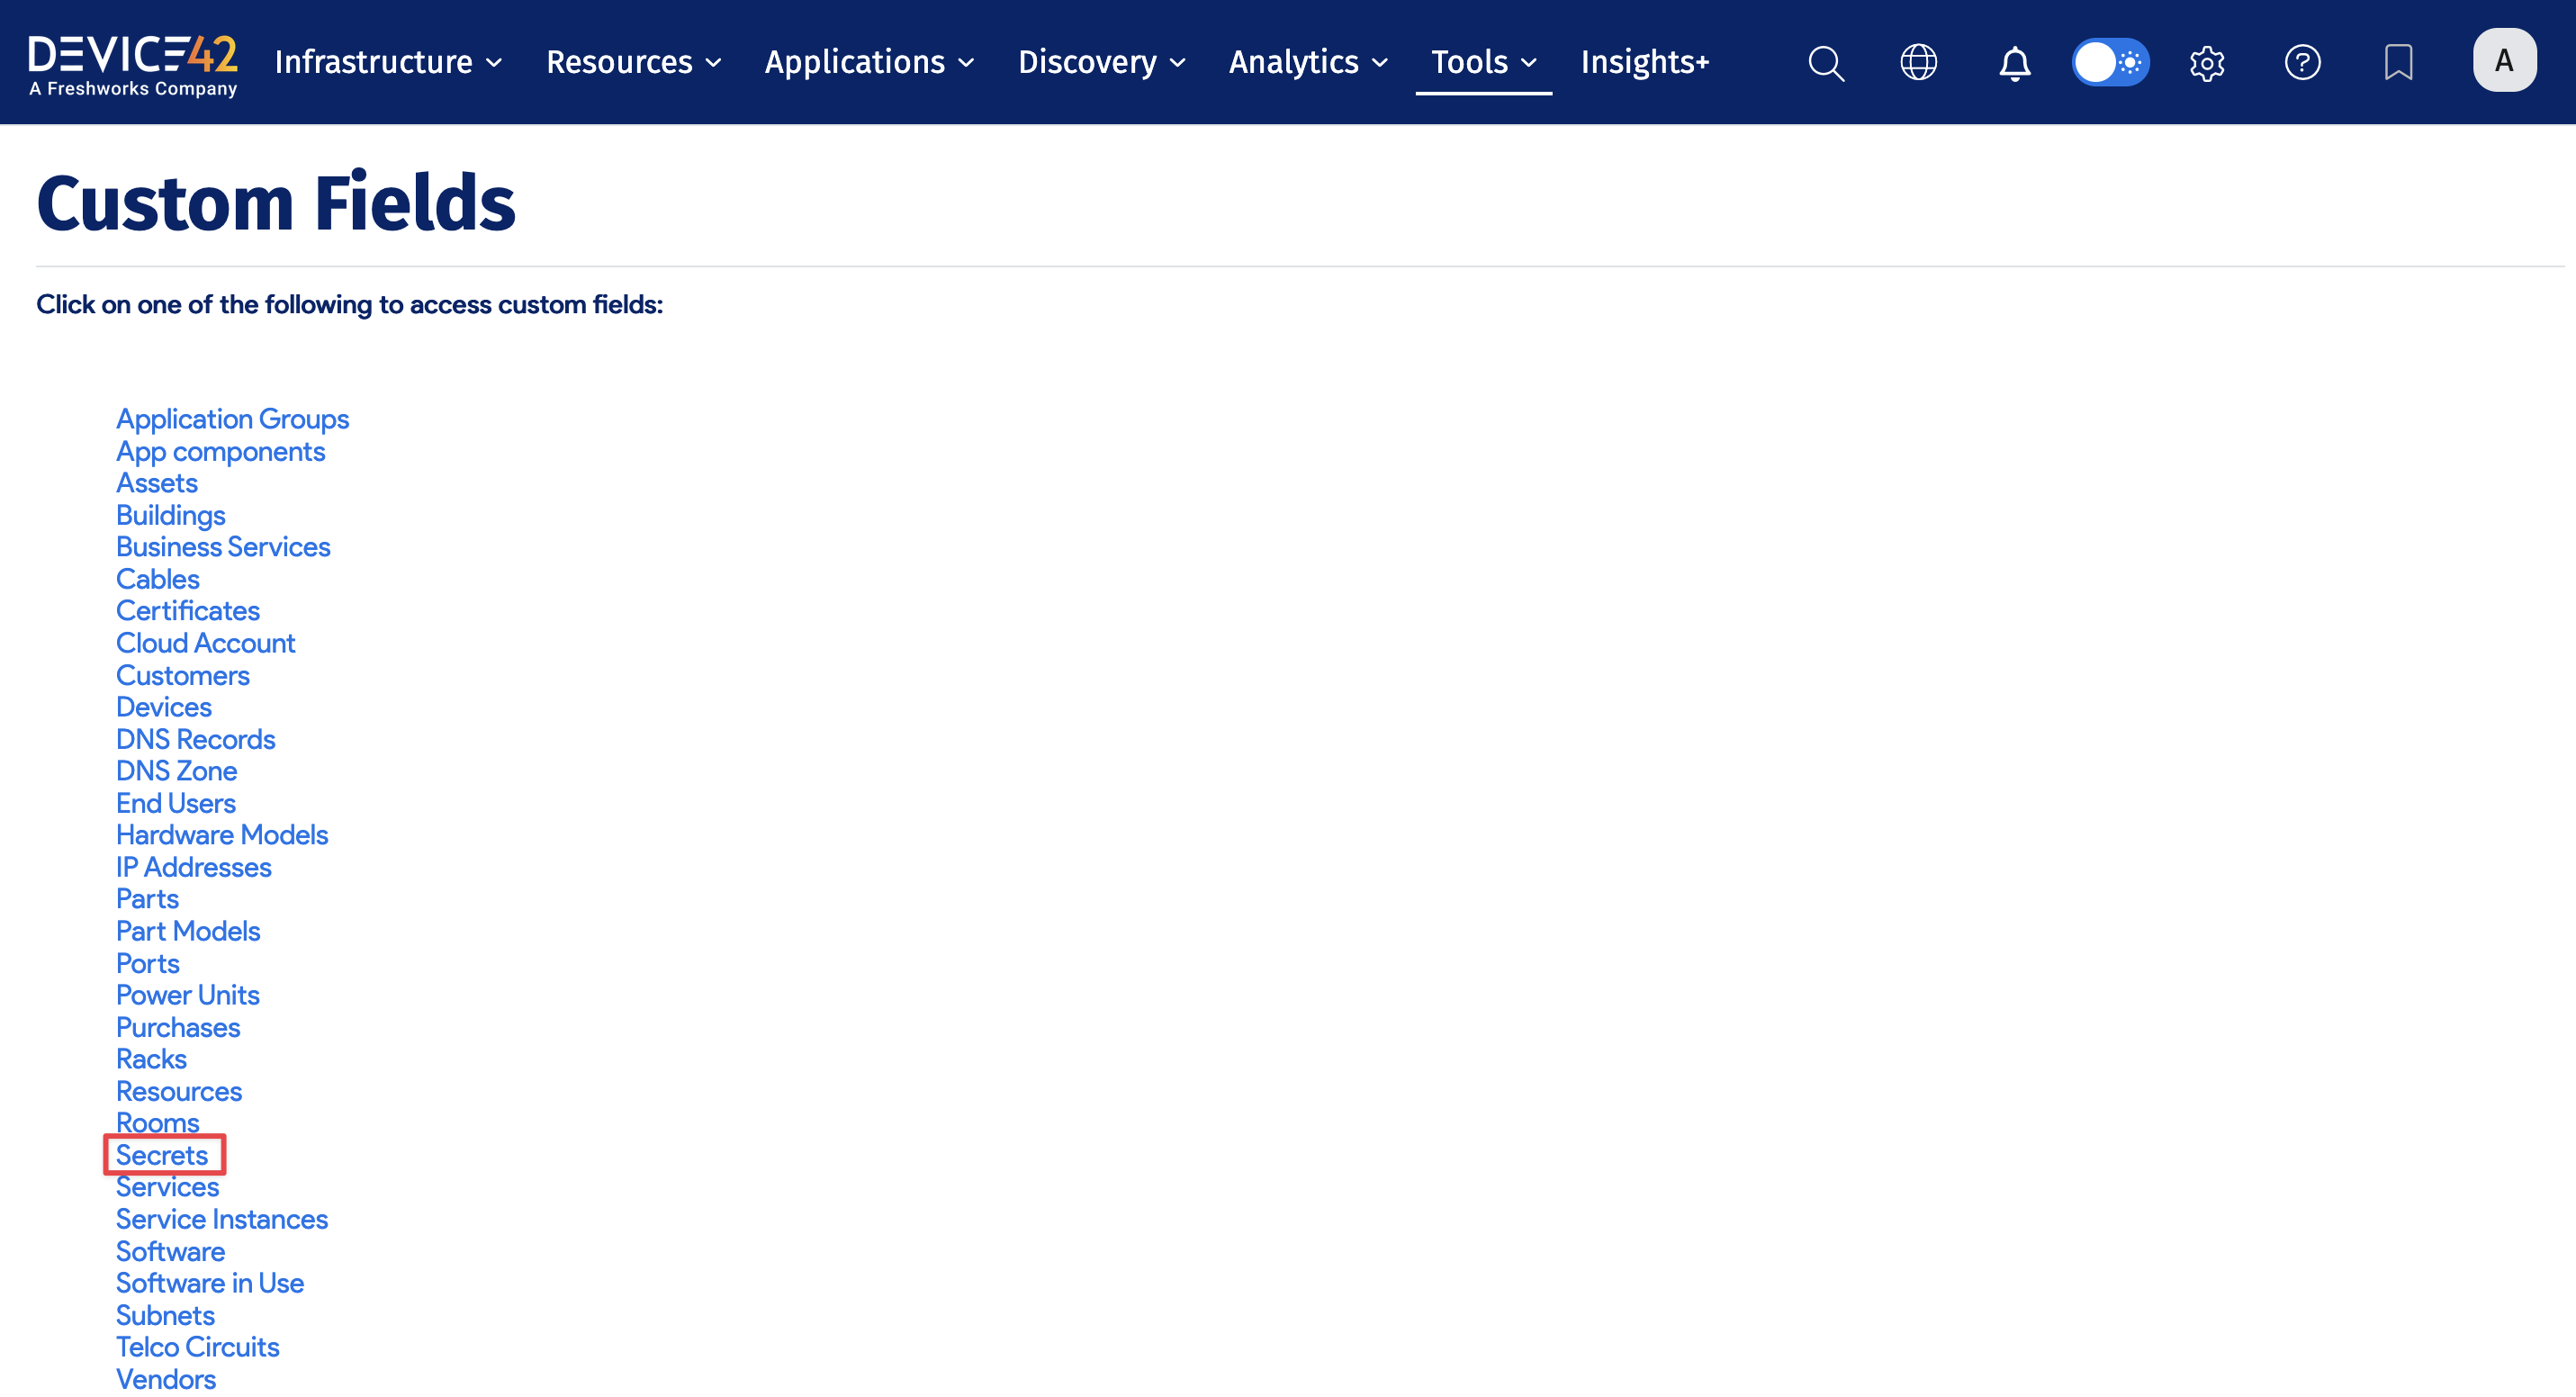
Task: Open settings with the gear icon
Action: click(x=2207, y=62)
